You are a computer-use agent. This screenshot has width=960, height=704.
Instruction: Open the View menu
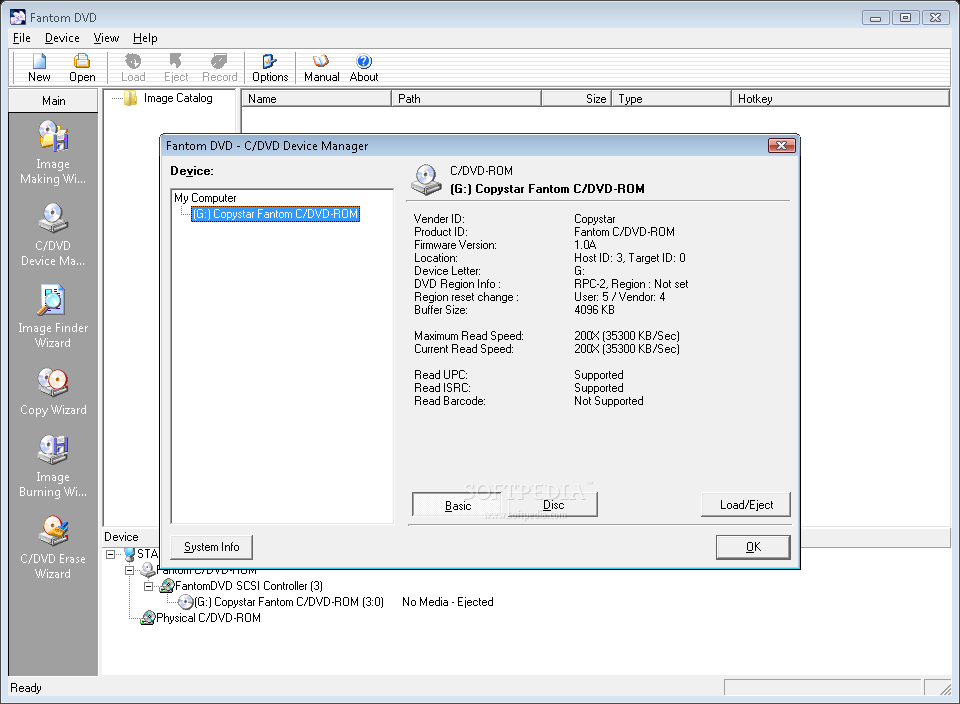click(106, 38)
